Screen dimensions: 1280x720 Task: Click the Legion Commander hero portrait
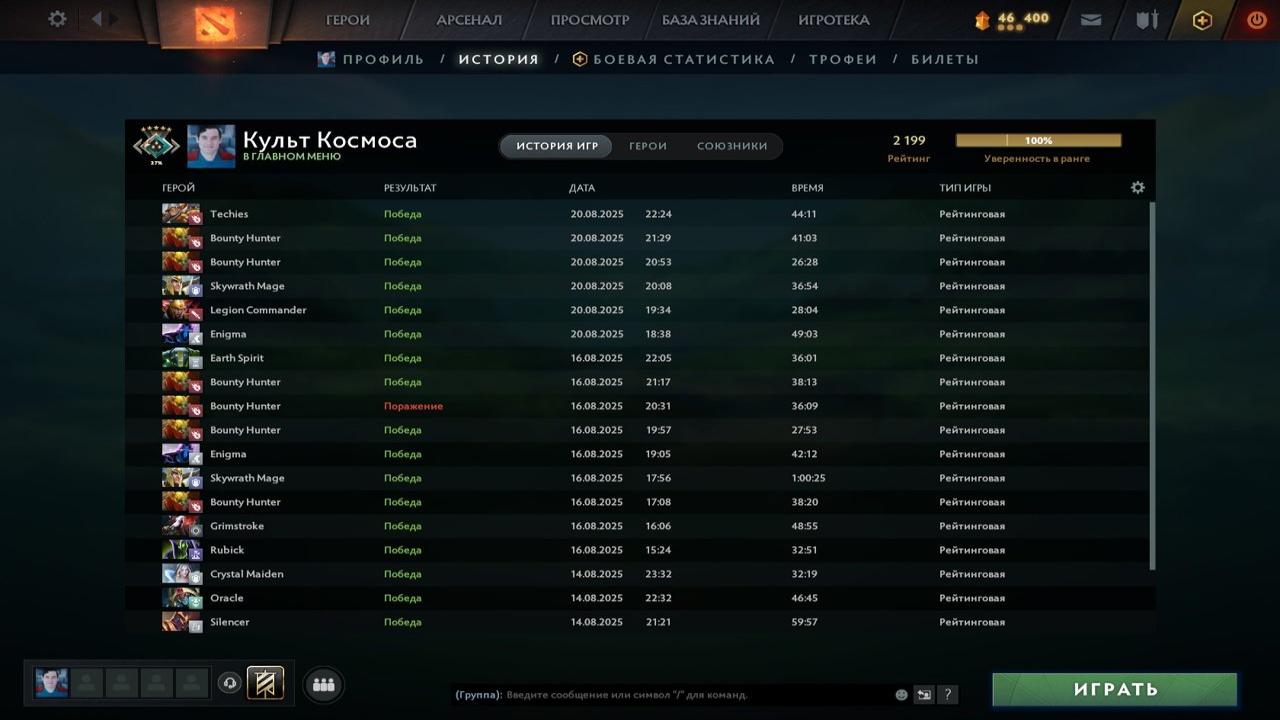click(x=181, y=310)
